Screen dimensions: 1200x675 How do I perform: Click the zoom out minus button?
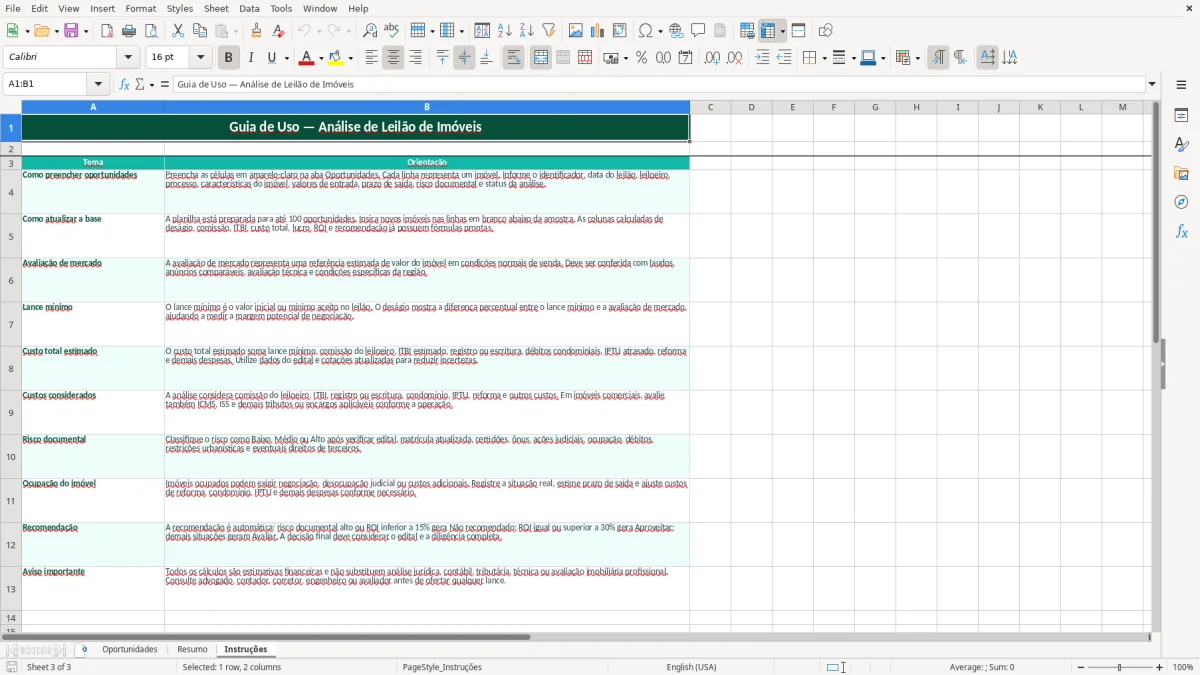(1079, 667)
